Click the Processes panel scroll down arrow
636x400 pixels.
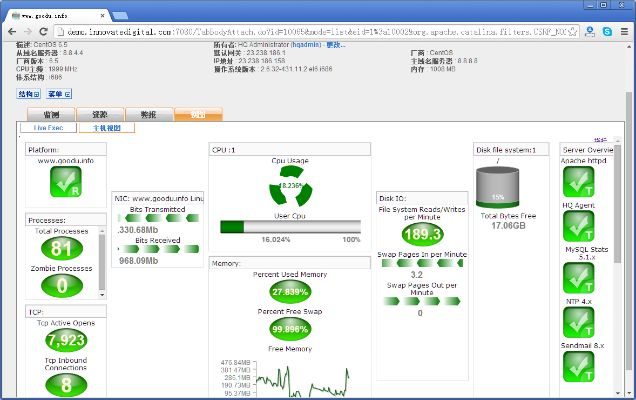pyautogui.click(x=102, y=295)
